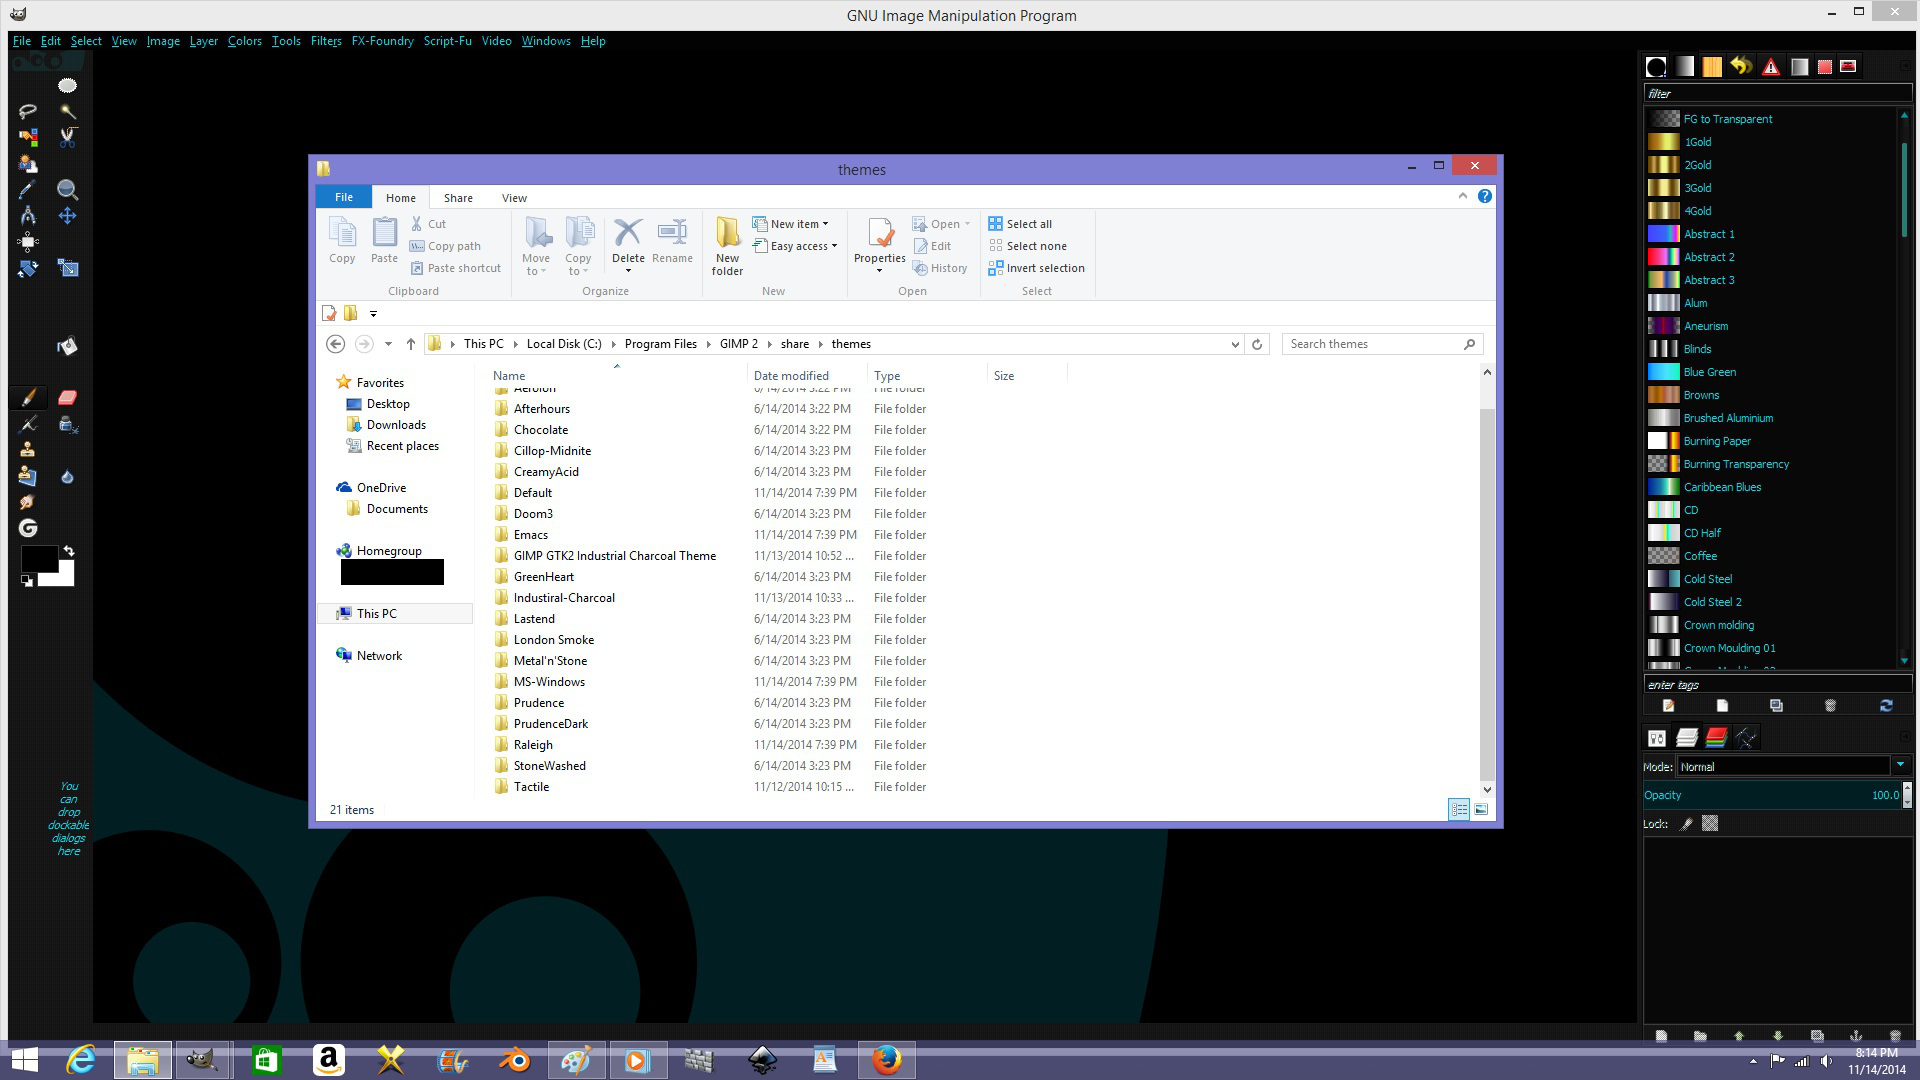The image size is (1920, 1080).
Task: Click Invert selection in the ribbon
Action: click(1036, 268)
